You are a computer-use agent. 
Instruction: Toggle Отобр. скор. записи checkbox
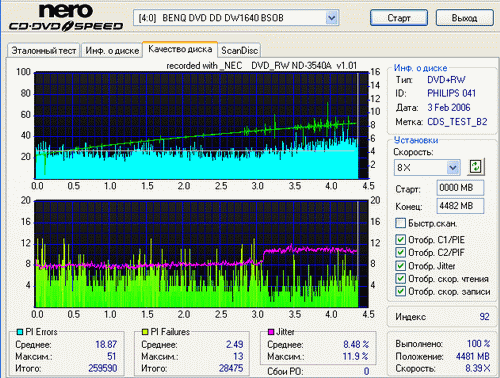click(x=400, y=291)
